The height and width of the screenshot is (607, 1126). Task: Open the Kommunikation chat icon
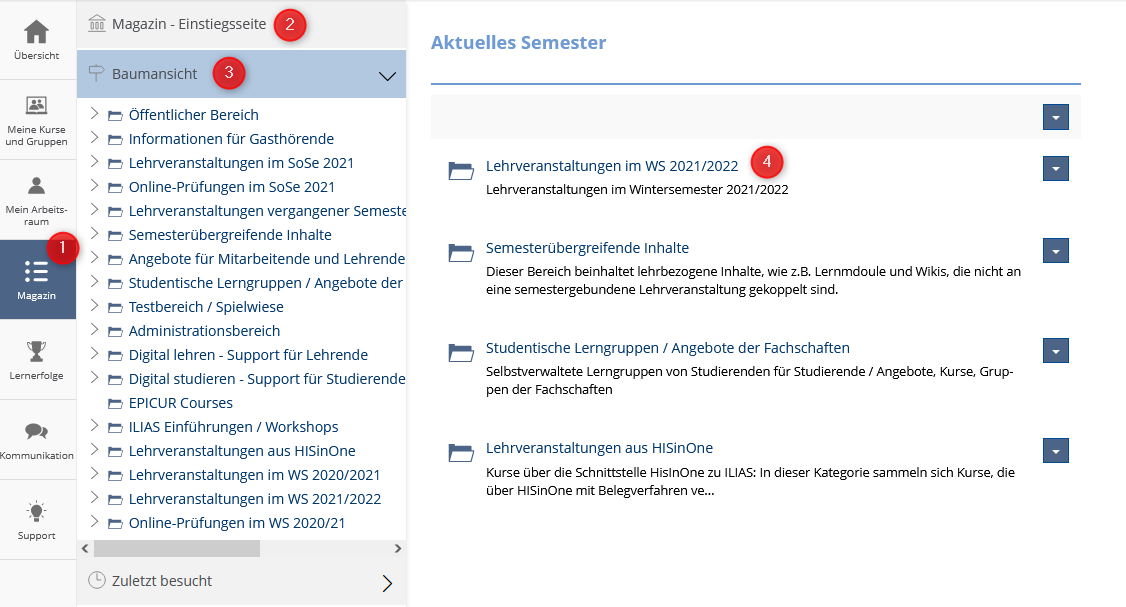click(37, 432)
